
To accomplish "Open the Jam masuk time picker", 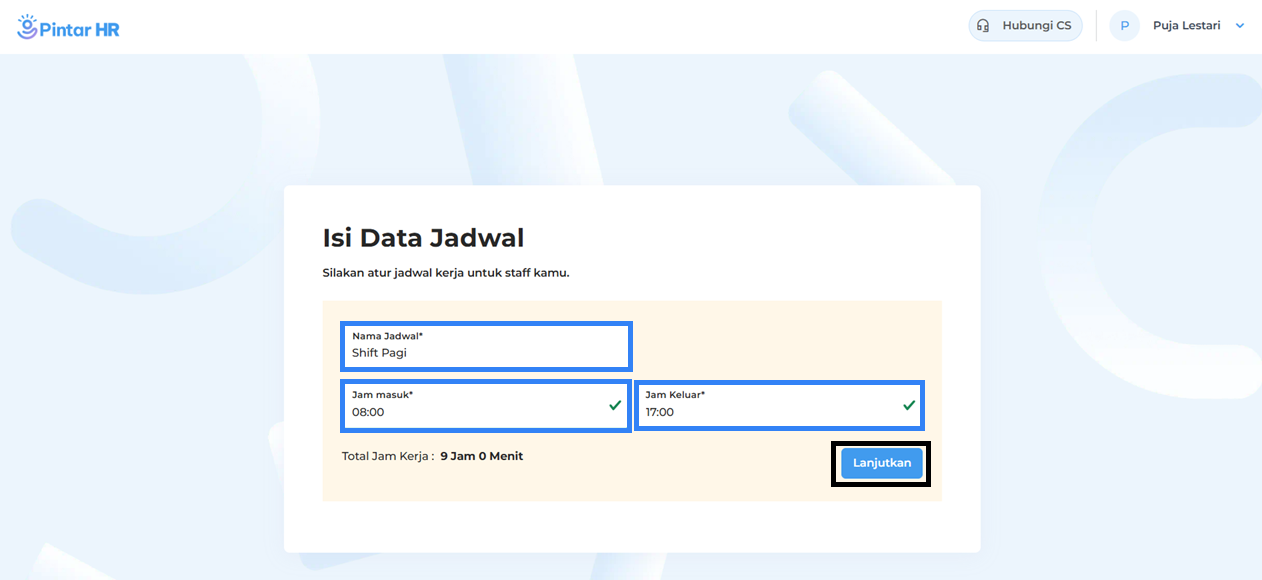I will (x=486, y=405).
